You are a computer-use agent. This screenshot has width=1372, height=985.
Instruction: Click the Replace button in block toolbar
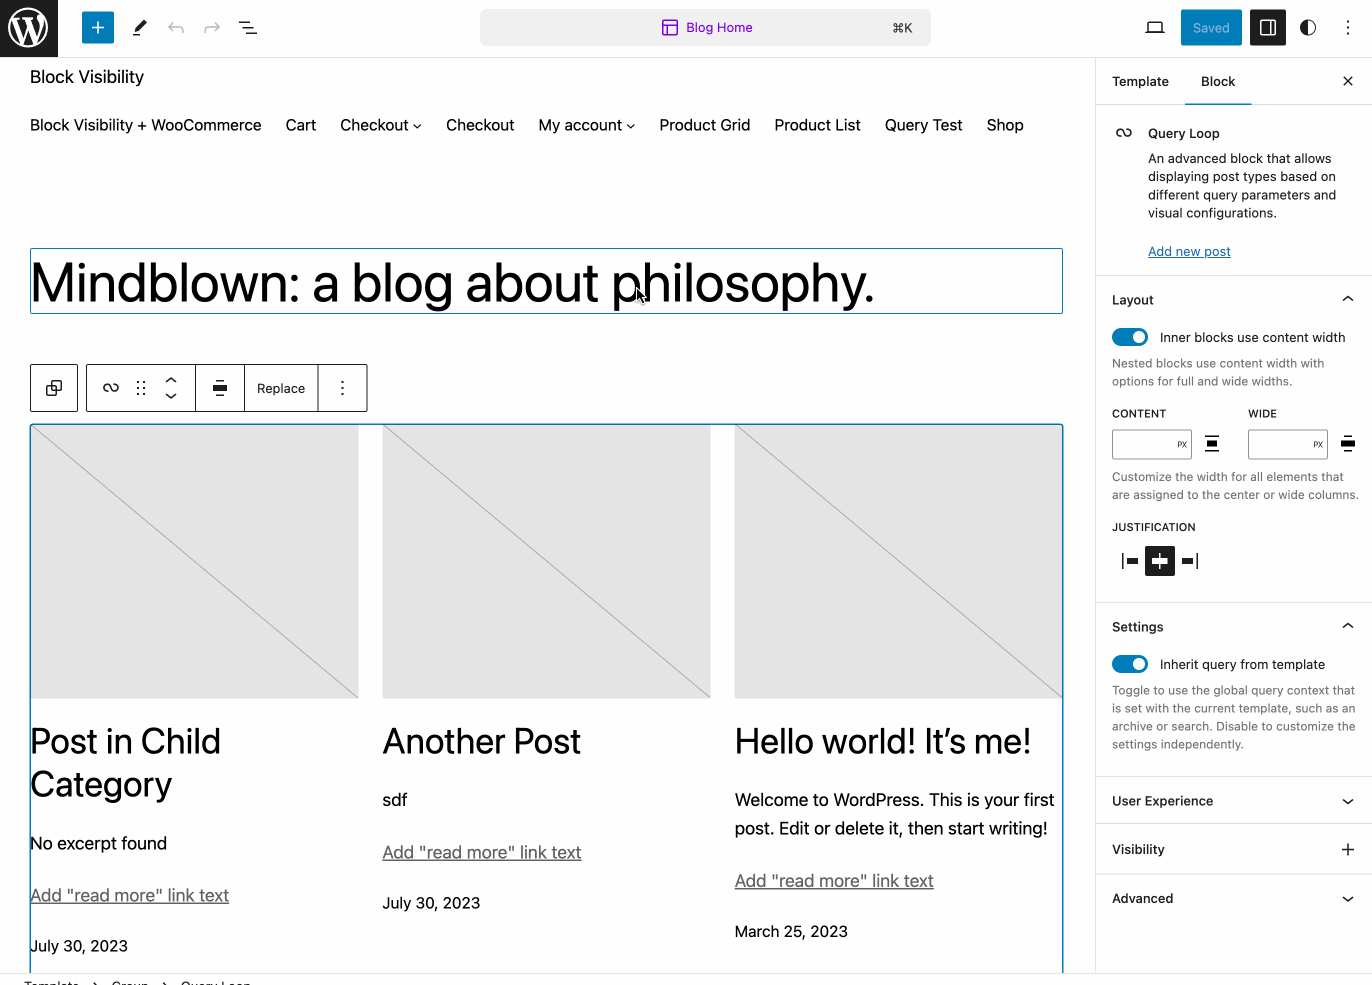click(x=281, y=388)
